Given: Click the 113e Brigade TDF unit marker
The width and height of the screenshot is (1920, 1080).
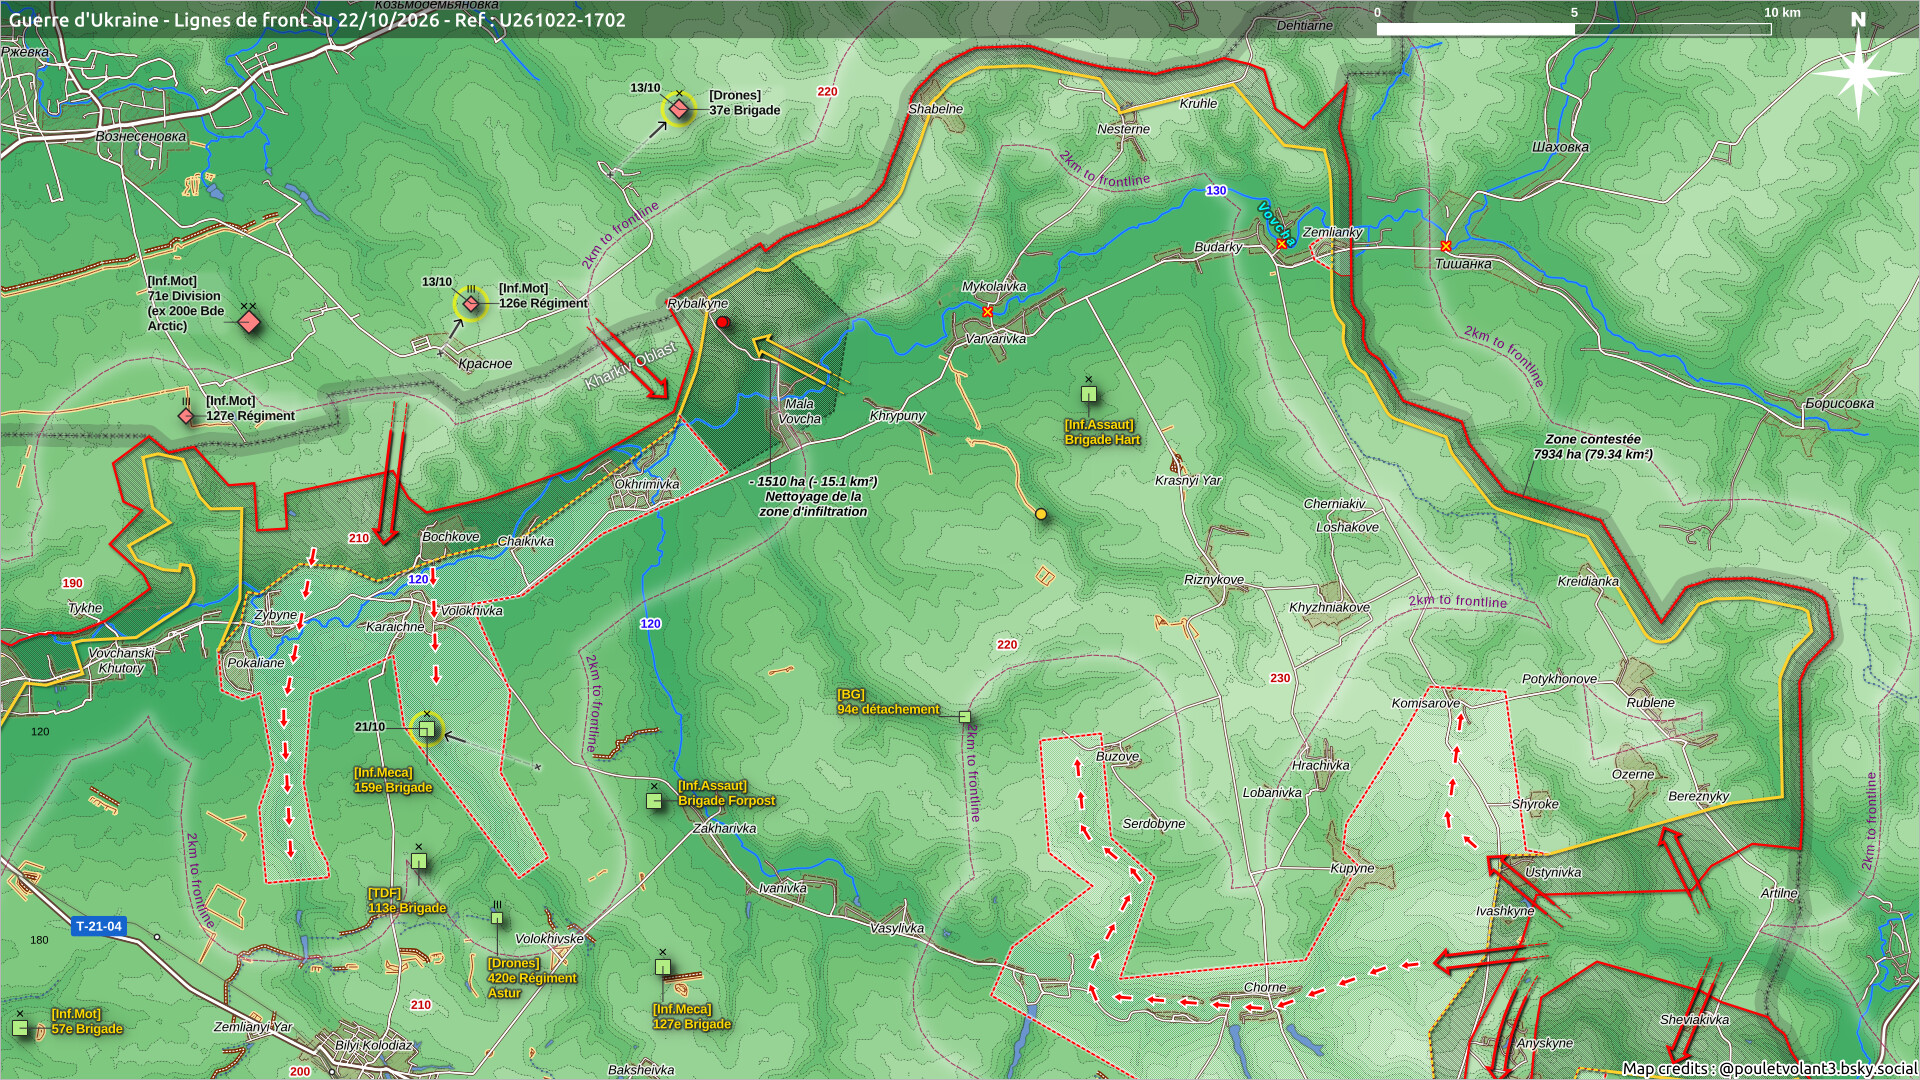Looking at the screenshot, I should [x=419, y=861].
